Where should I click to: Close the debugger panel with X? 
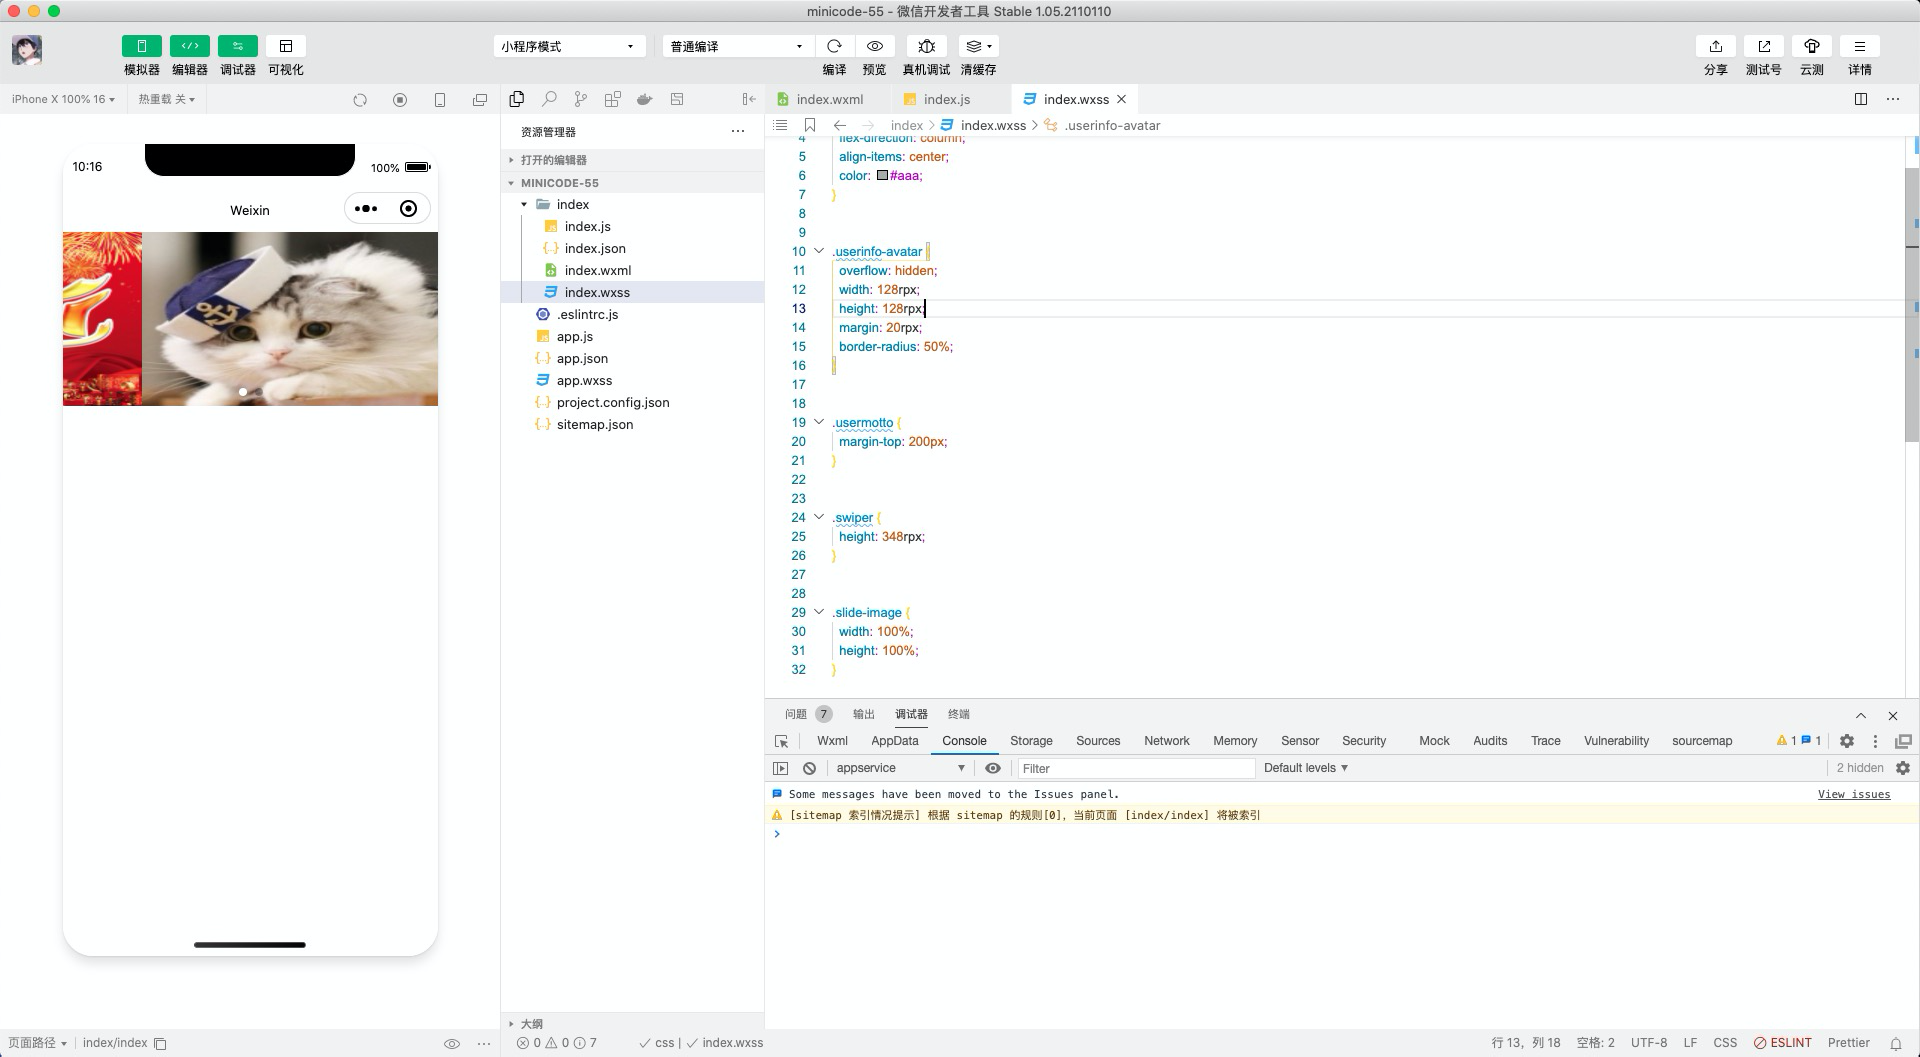point(1892,715)
